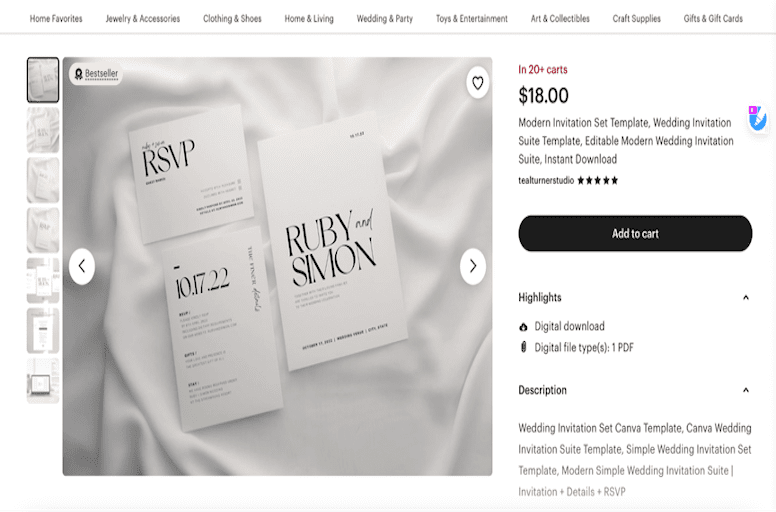
Task: Click the paperclip file type icon
Action: pyautogui.click(x=523, y=347)
